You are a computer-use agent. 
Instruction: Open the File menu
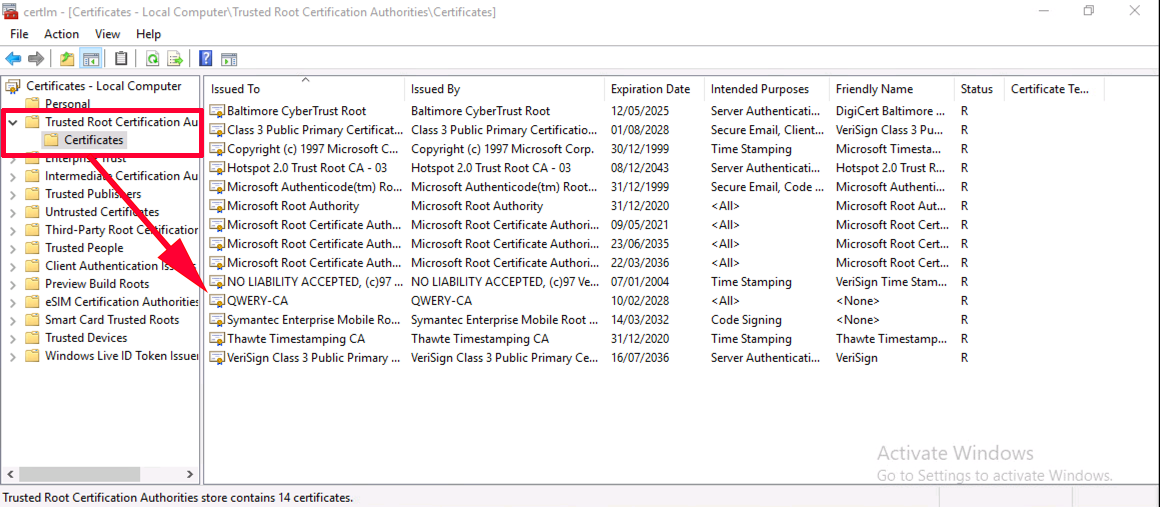click(19, 34)
